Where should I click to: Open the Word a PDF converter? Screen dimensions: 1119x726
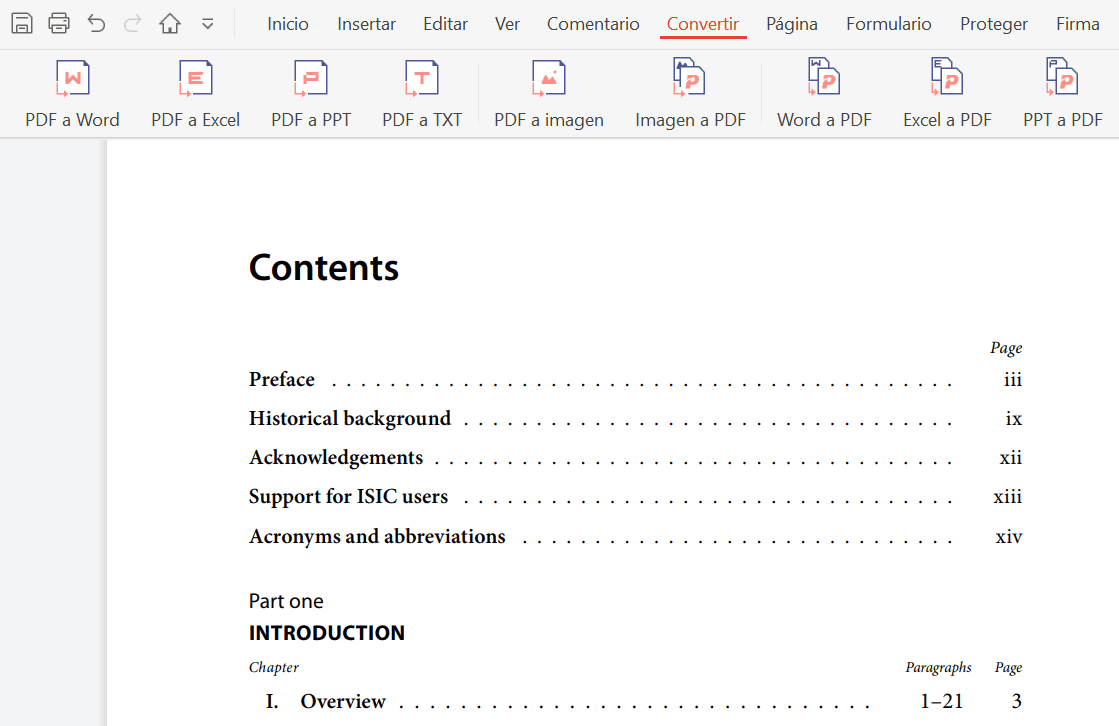point(824,93)
